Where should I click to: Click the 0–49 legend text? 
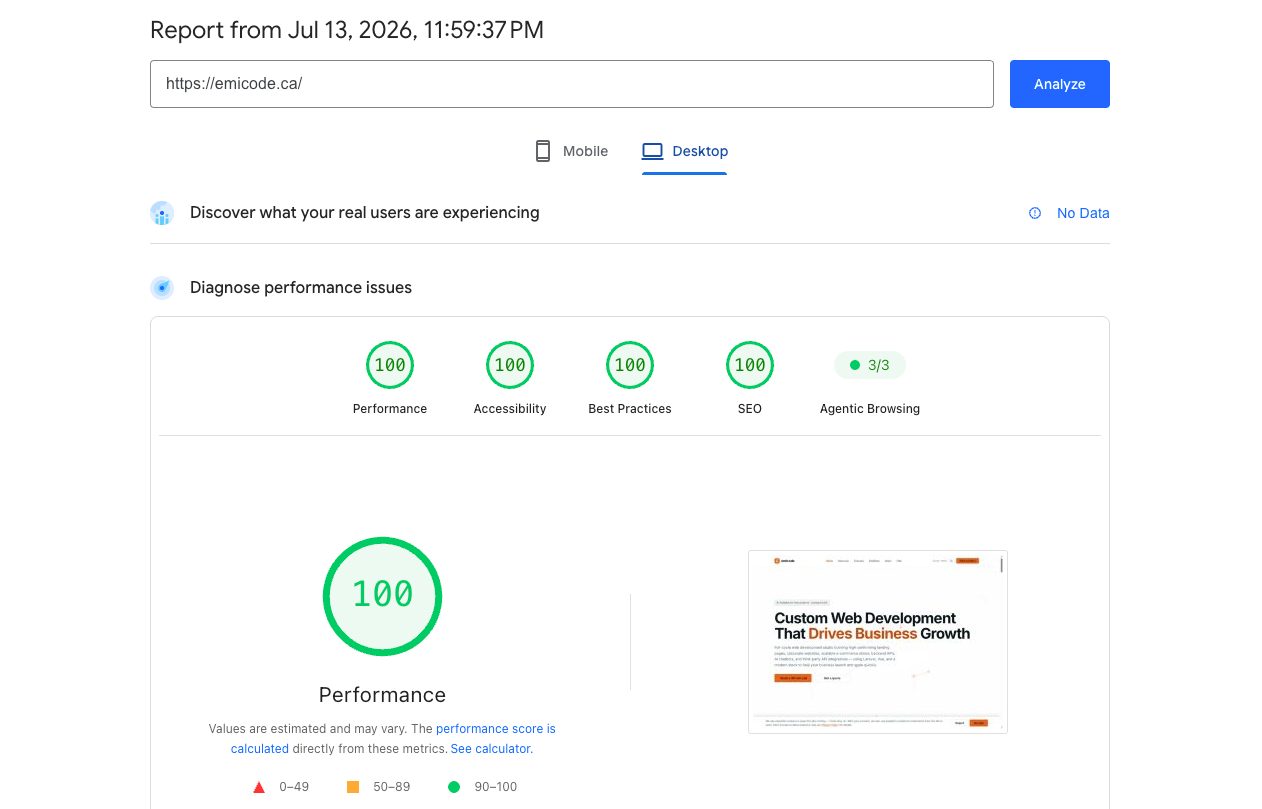tap(294, 787)
